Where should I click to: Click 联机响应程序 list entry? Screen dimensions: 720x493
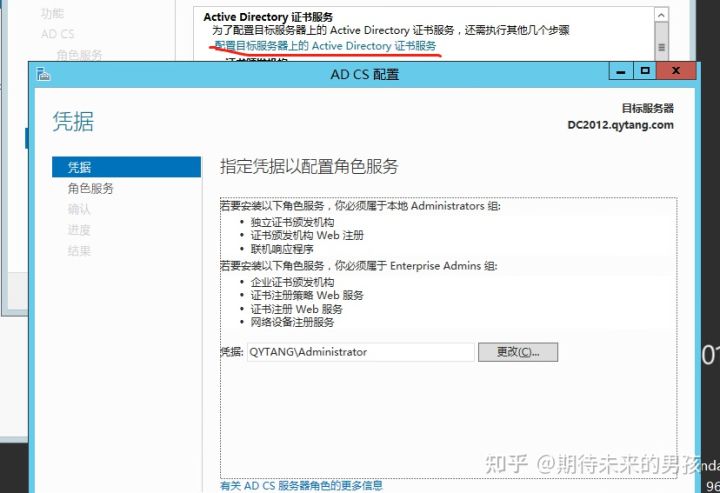coord(282,249)
